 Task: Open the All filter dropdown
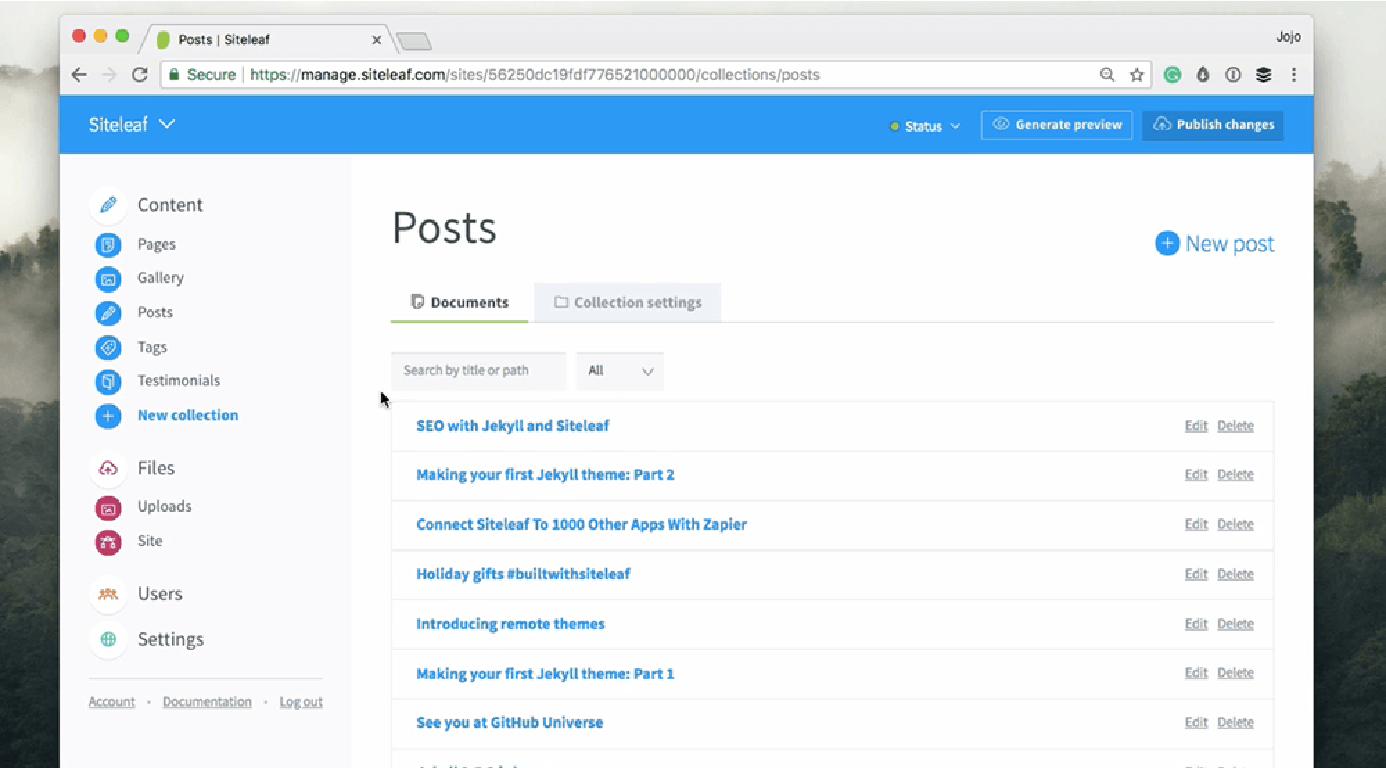(620, 371)
